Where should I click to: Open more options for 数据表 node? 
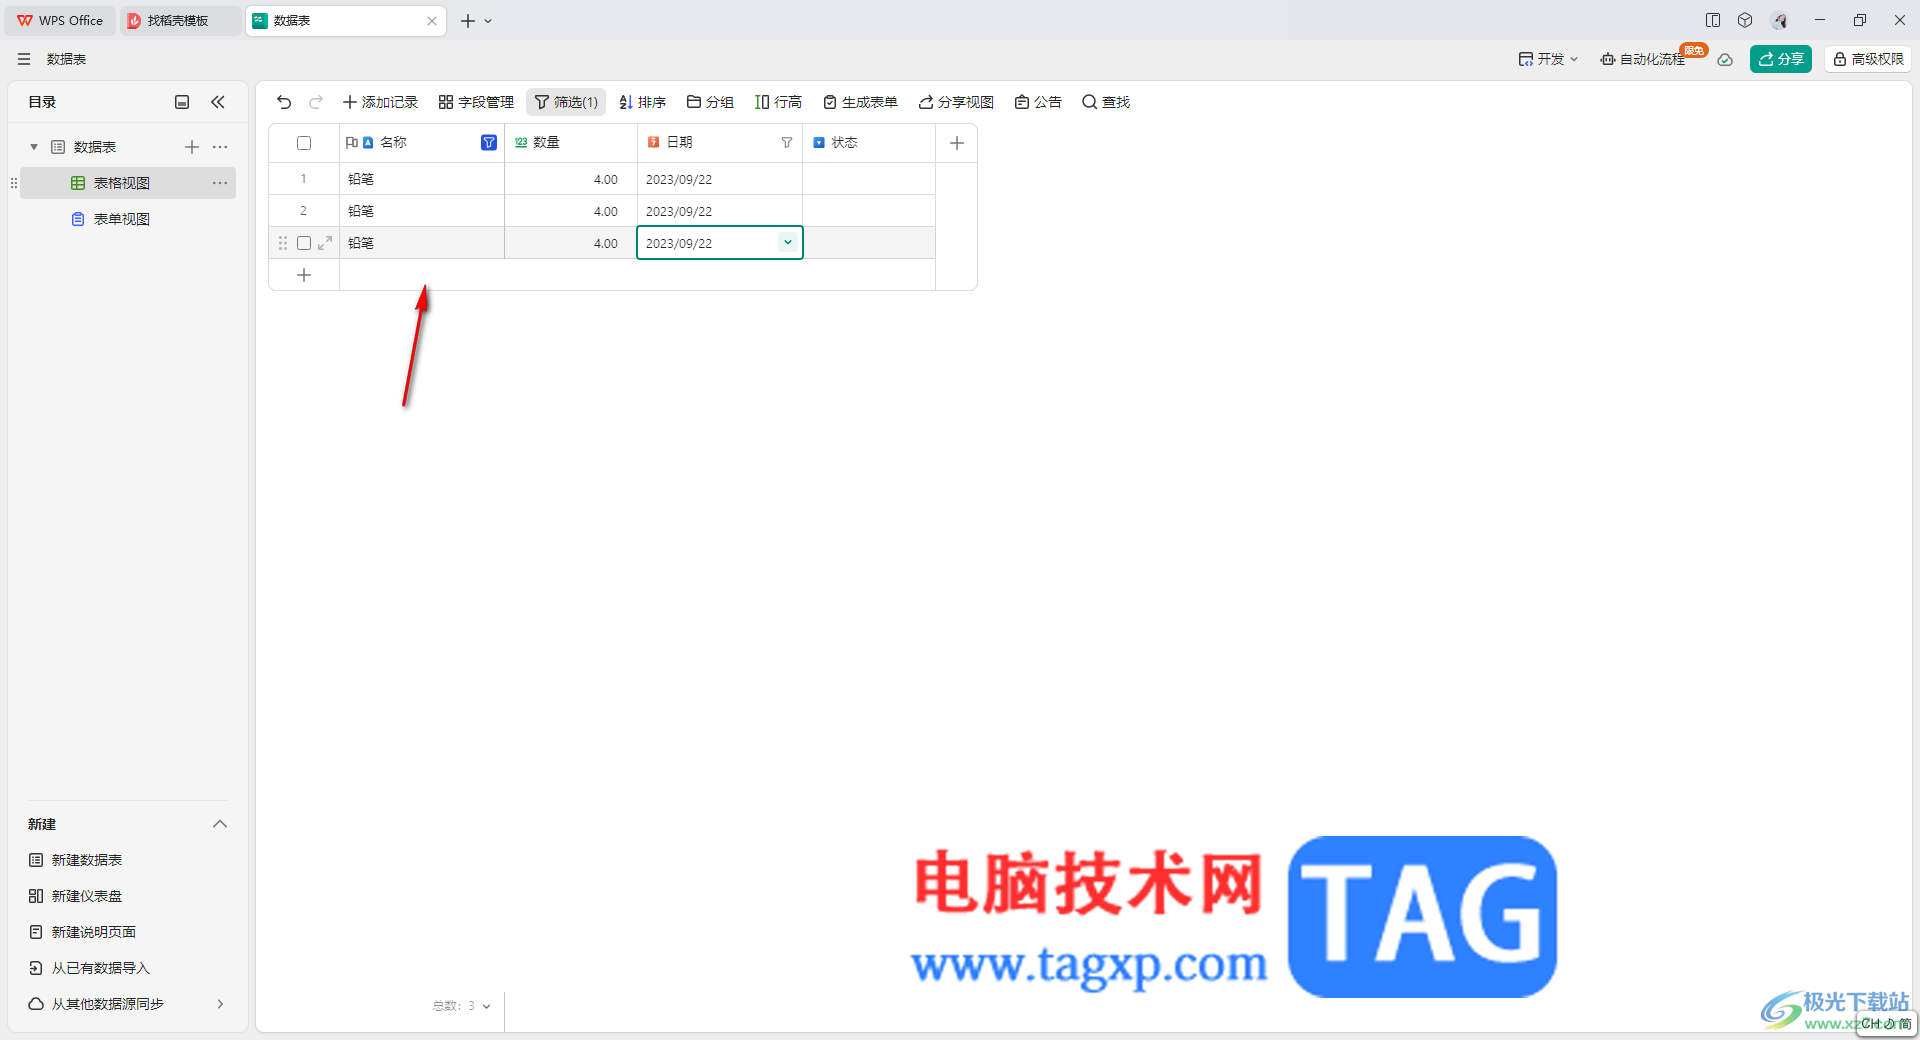click(220, 147)
